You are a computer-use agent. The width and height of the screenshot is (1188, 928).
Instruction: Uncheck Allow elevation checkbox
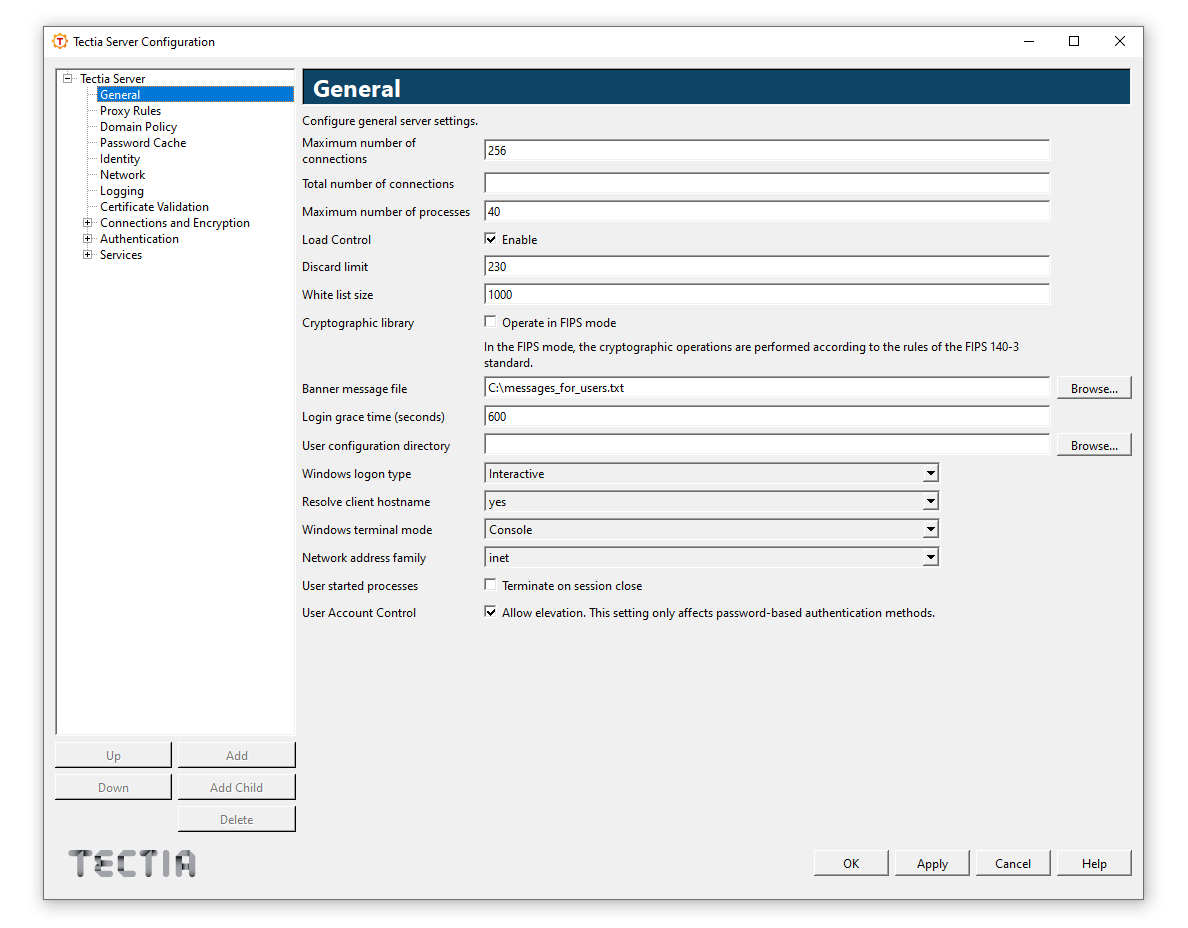tap(490, 612)
